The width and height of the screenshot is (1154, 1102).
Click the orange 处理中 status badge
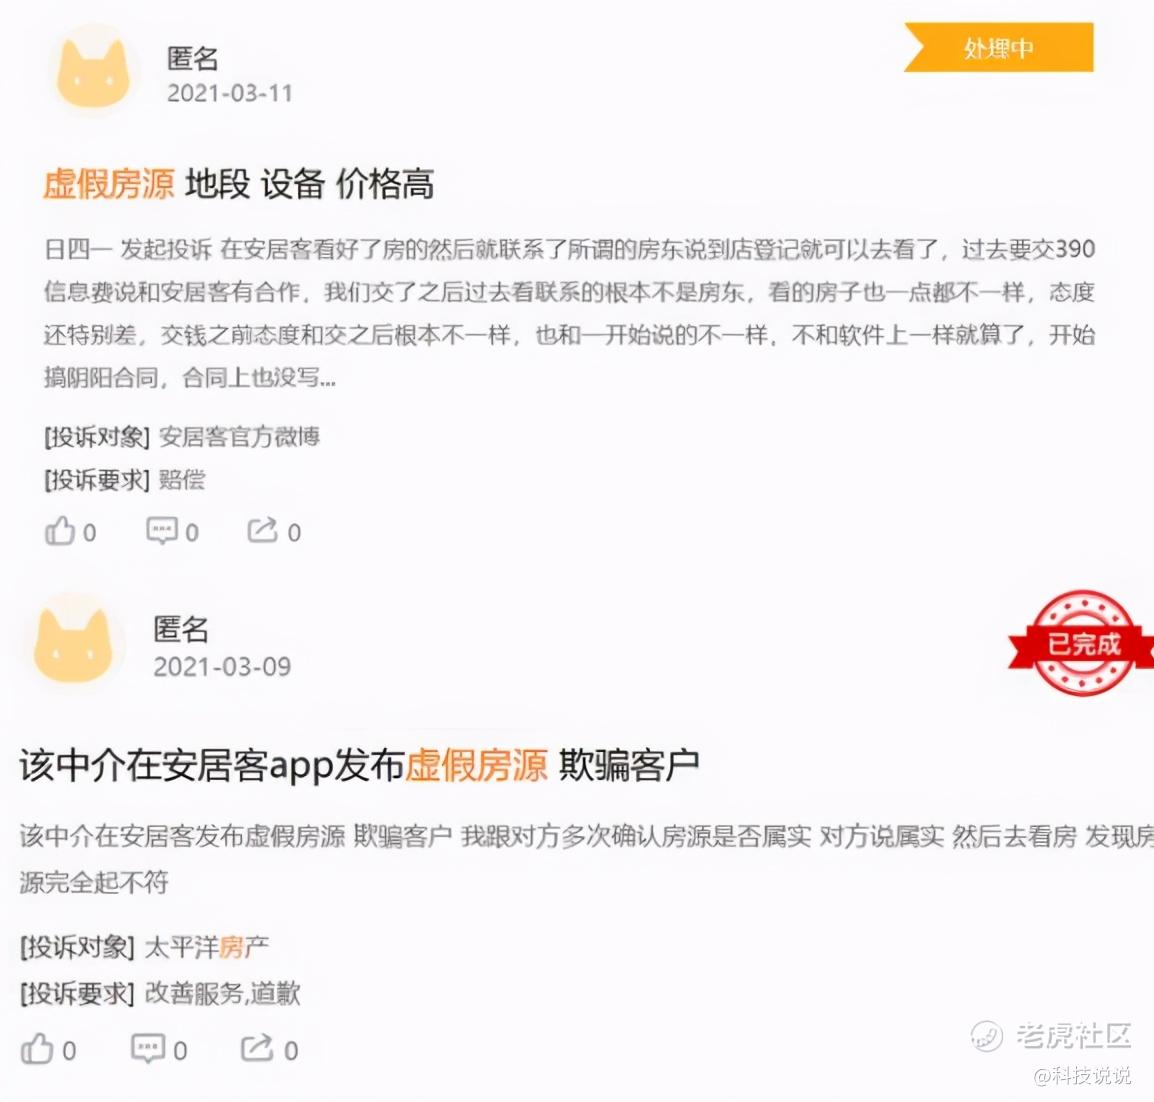click(x=999, y=48)
